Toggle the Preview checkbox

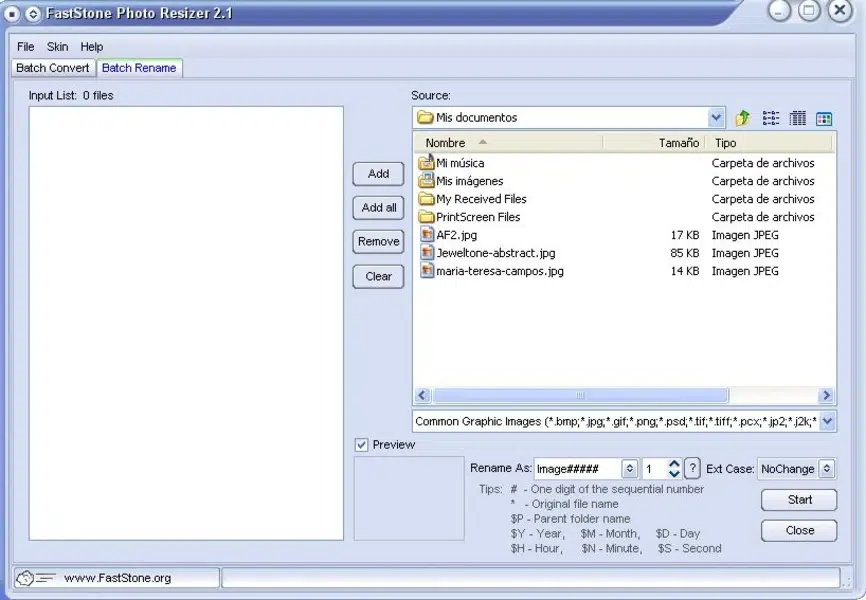(362, 445)
